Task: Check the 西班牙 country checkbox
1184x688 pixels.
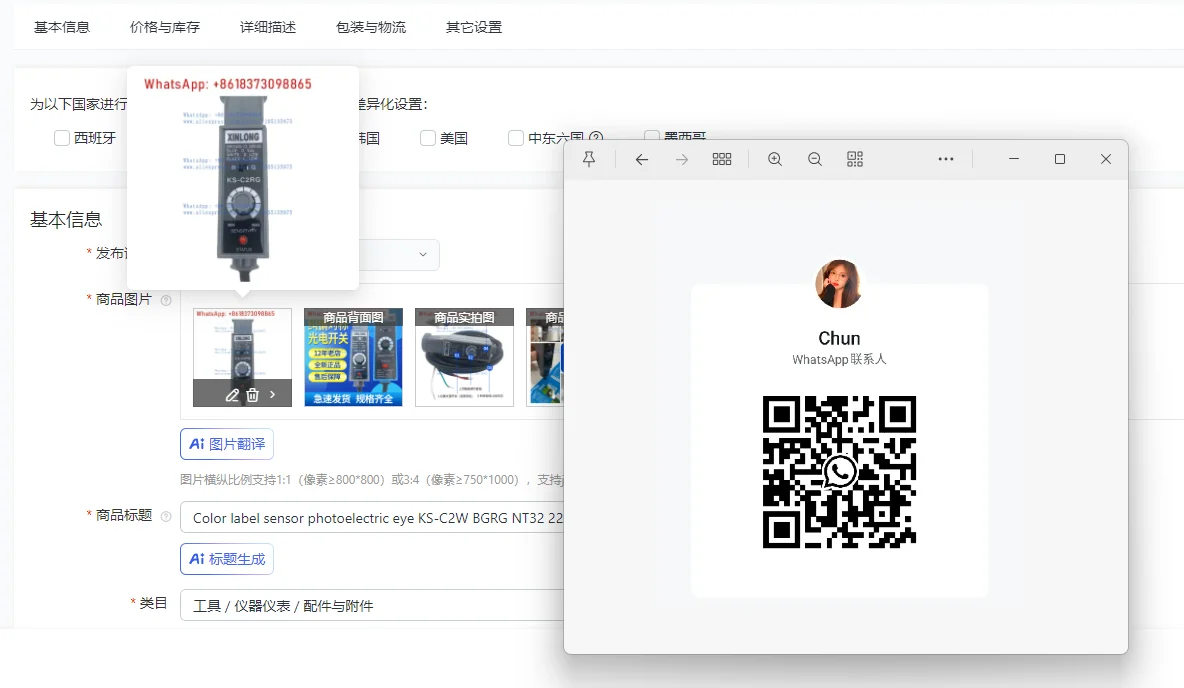Action: (x=61, y=138)
